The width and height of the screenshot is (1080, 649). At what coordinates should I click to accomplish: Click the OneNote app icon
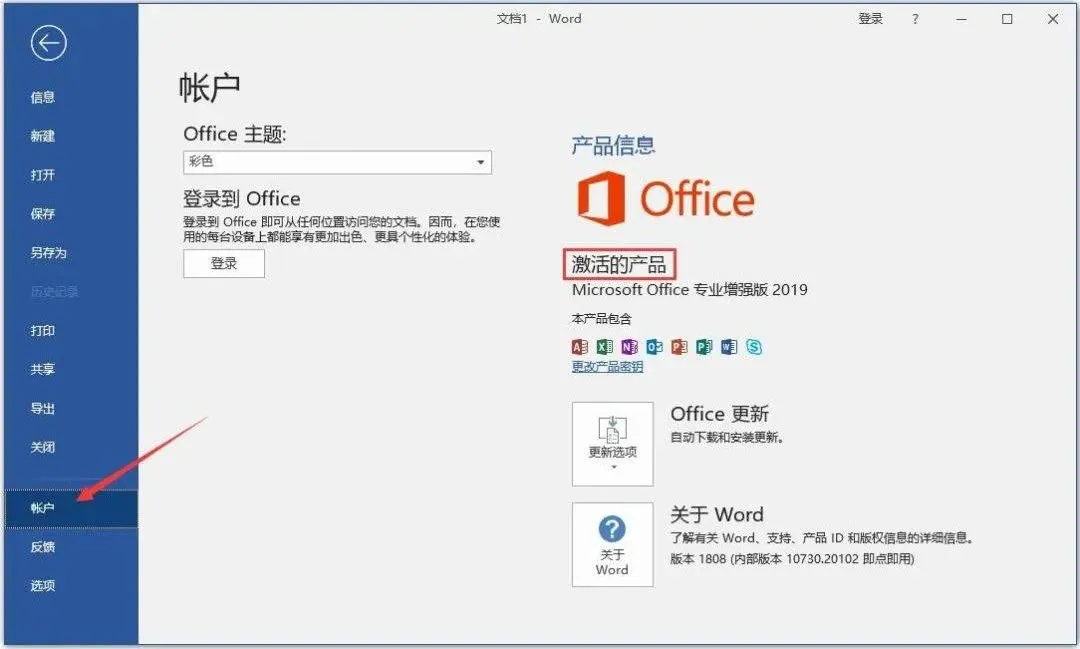630,347
